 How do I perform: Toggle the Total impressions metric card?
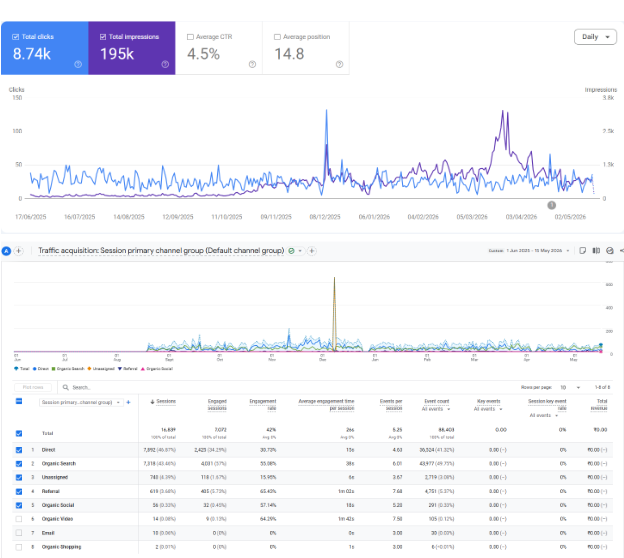tap(132, 48)
